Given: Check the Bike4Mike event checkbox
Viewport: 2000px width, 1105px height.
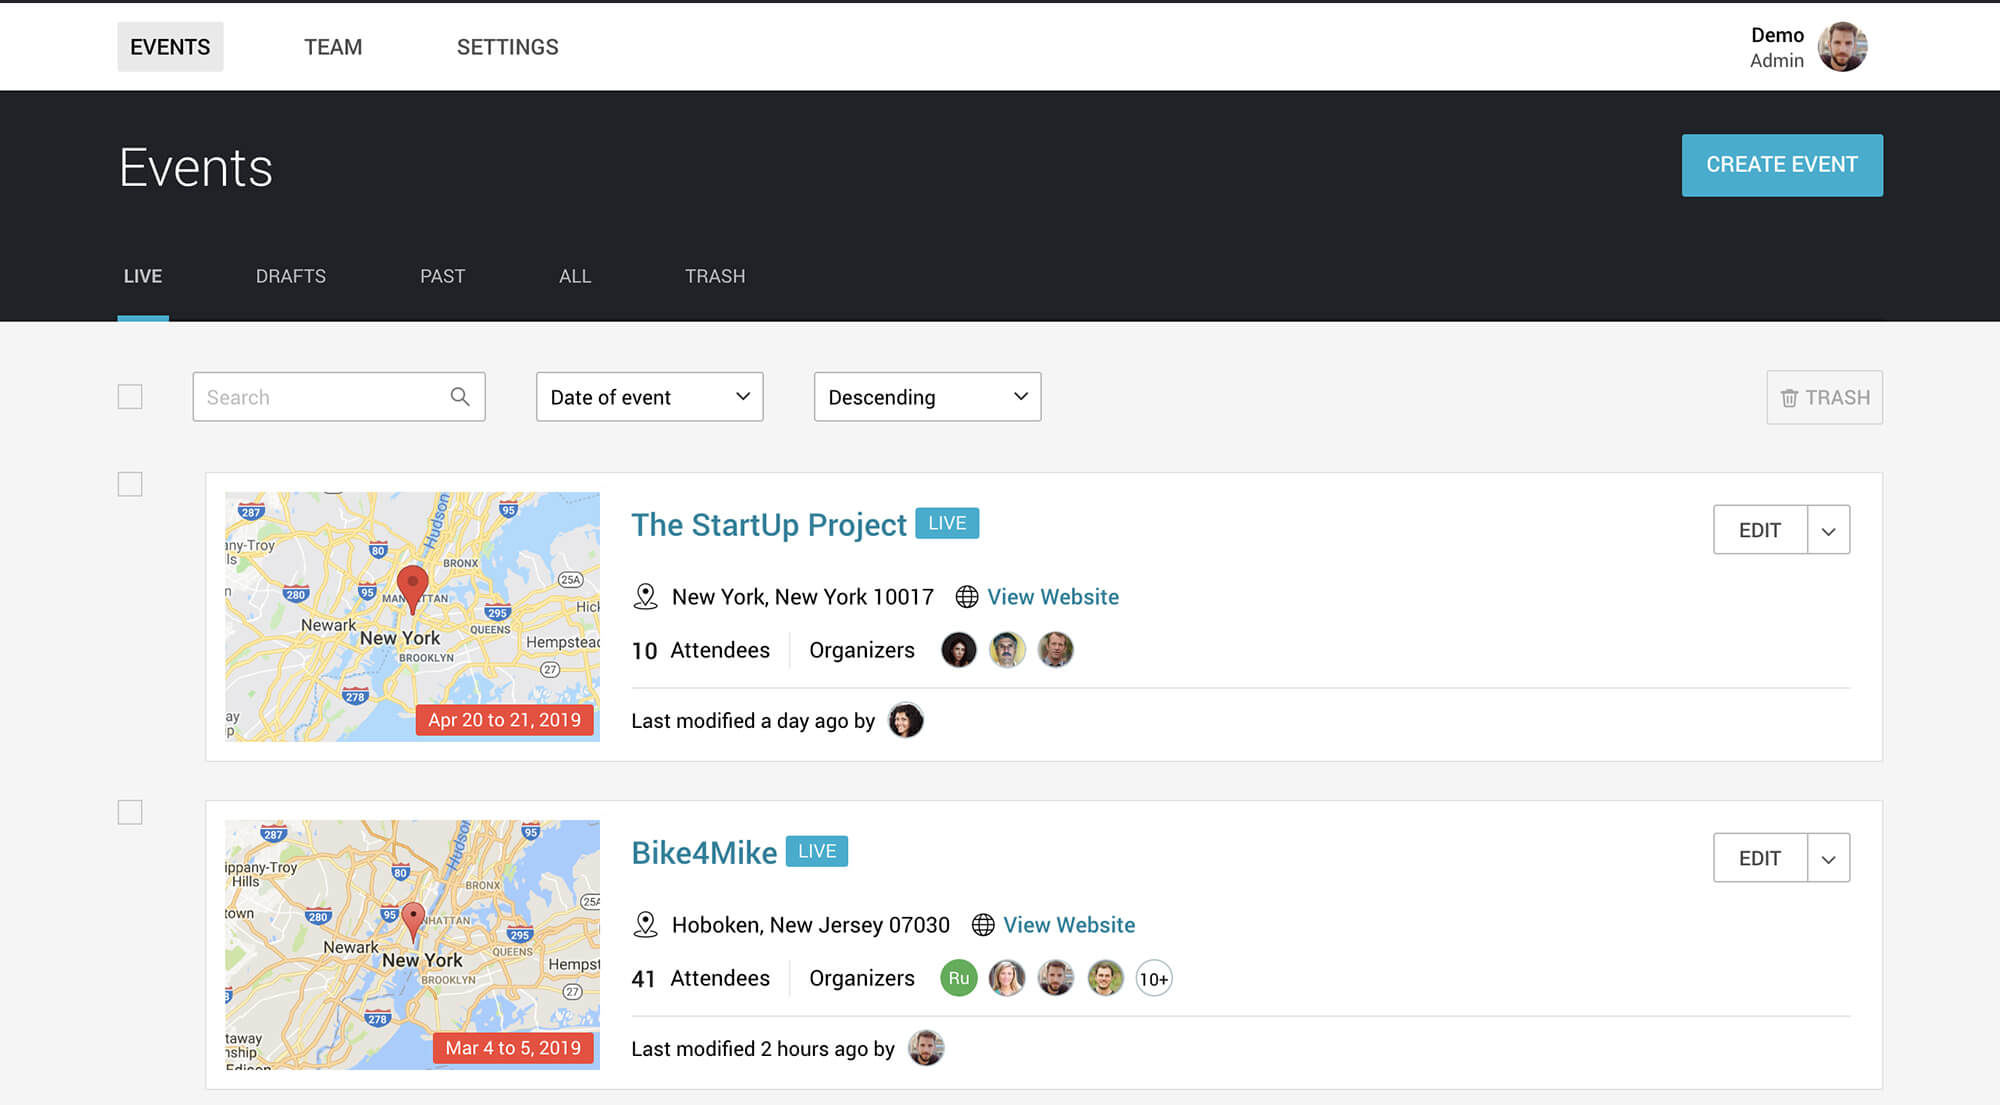Looking at the screenshot, I should (130, 812).
